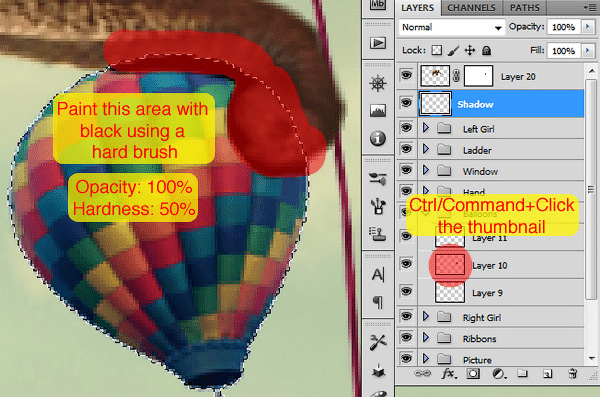
Task: Toggle visibility of Right Girl group
Action: 406,316
